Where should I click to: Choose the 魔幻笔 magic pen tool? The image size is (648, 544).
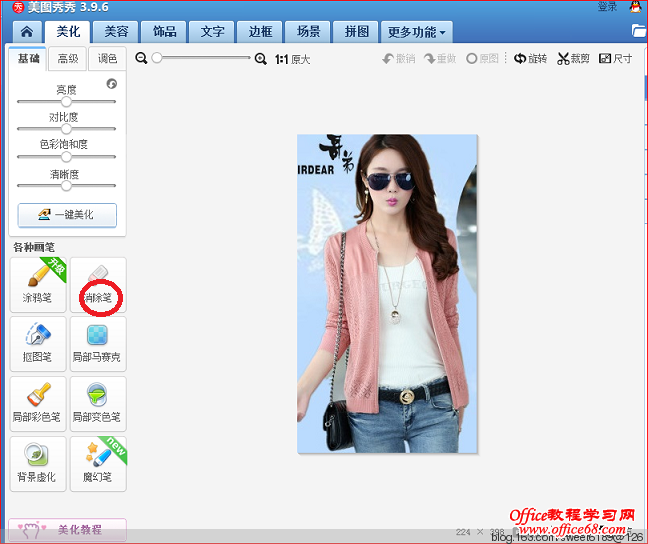[x=98, y=463]
